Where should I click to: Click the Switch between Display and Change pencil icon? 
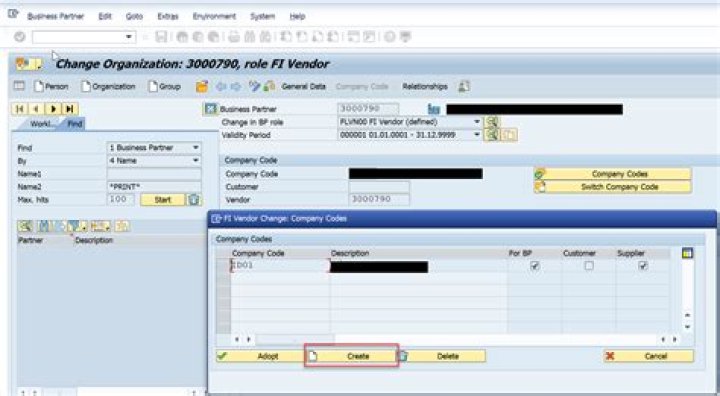(x=254, y=86)
